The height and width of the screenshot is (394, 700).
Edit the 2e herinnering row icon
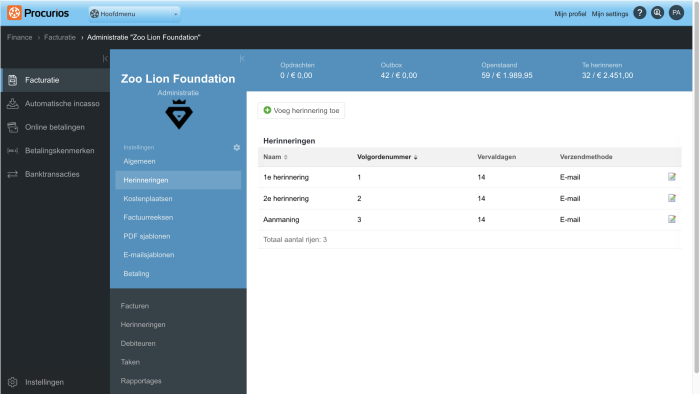point(671,198)
